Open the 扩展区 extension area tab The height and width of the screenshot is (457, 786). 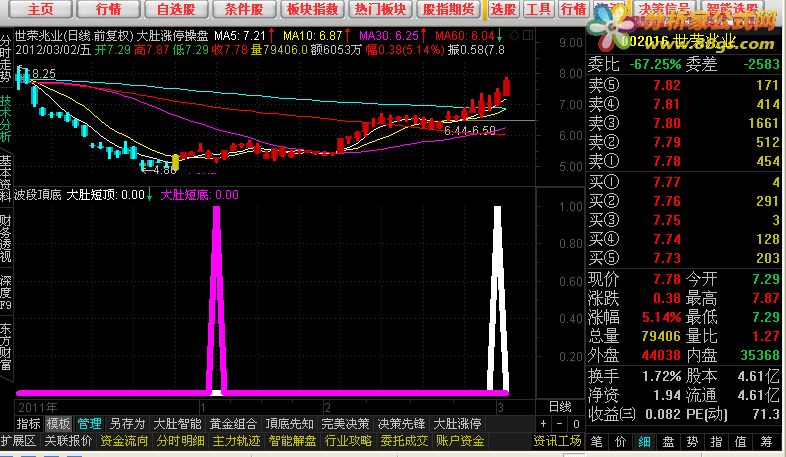point(18,441)
